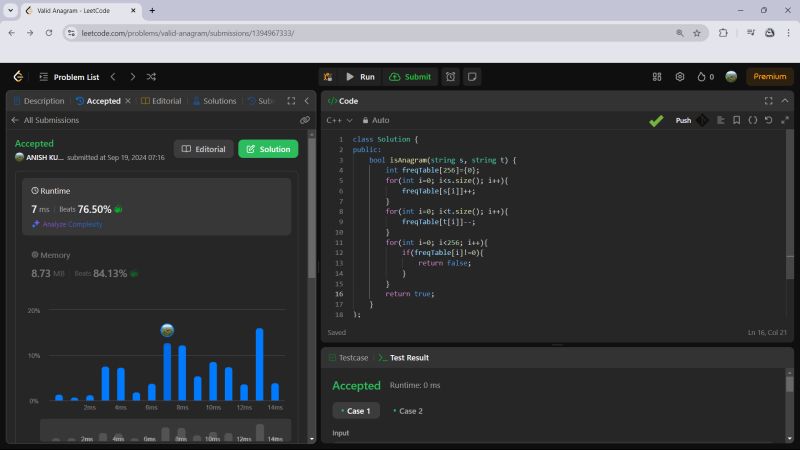This screenshot has width=800, height=450.
Task: Click the git diamond icon beside Push
Action: tap(703, 120)
